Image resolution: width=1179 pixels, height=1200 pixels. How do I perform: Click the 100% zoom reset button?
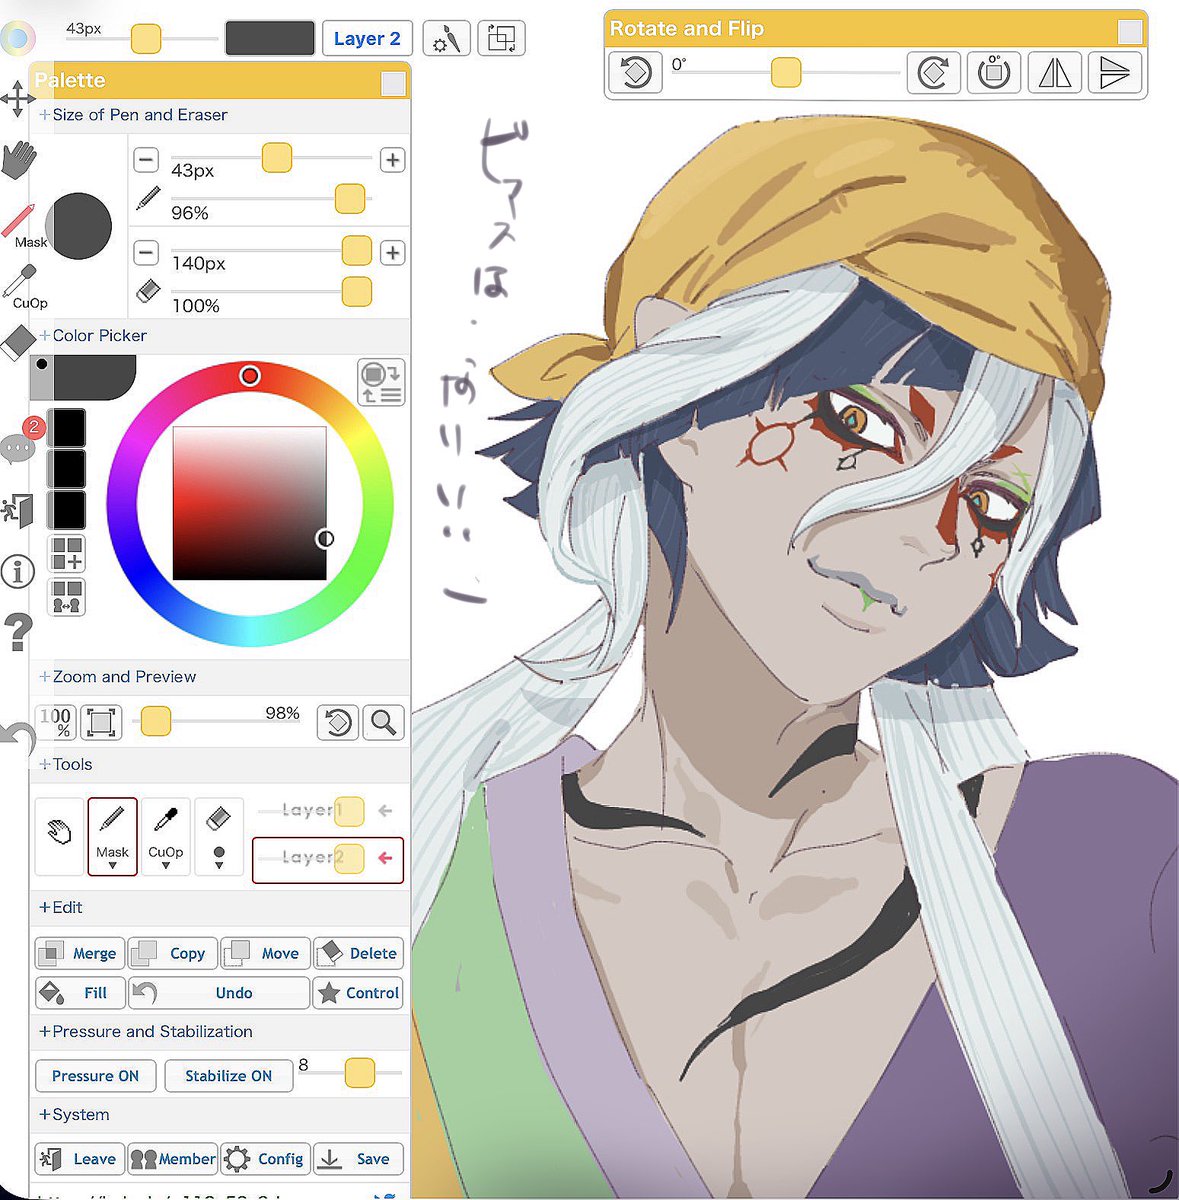click(56, 722)
